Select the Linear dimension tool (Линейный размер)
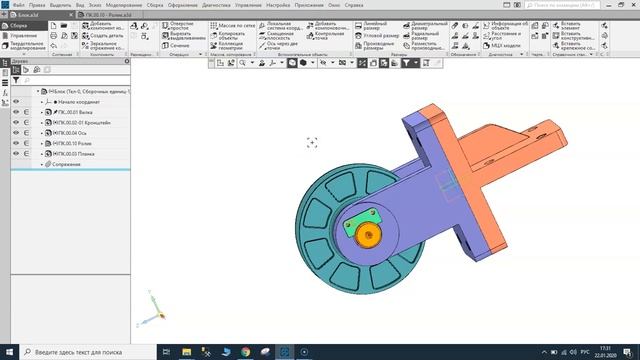This screenshot has width=640, height=360. tap(371, 26)
